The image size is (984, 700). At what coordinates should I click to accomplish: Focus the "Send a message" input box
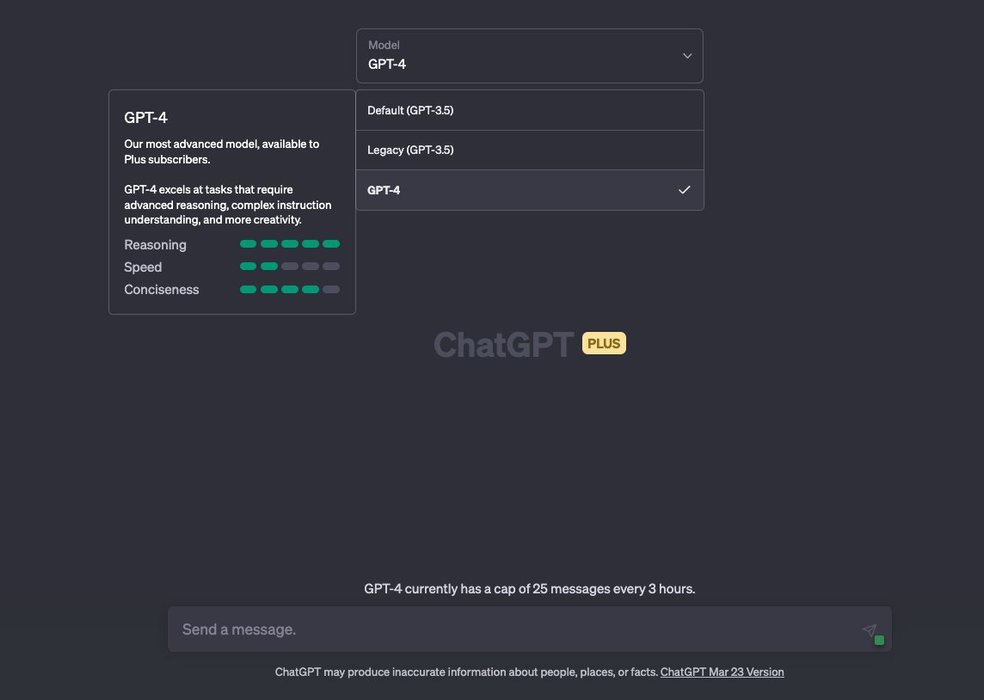(x=510, y=630)
